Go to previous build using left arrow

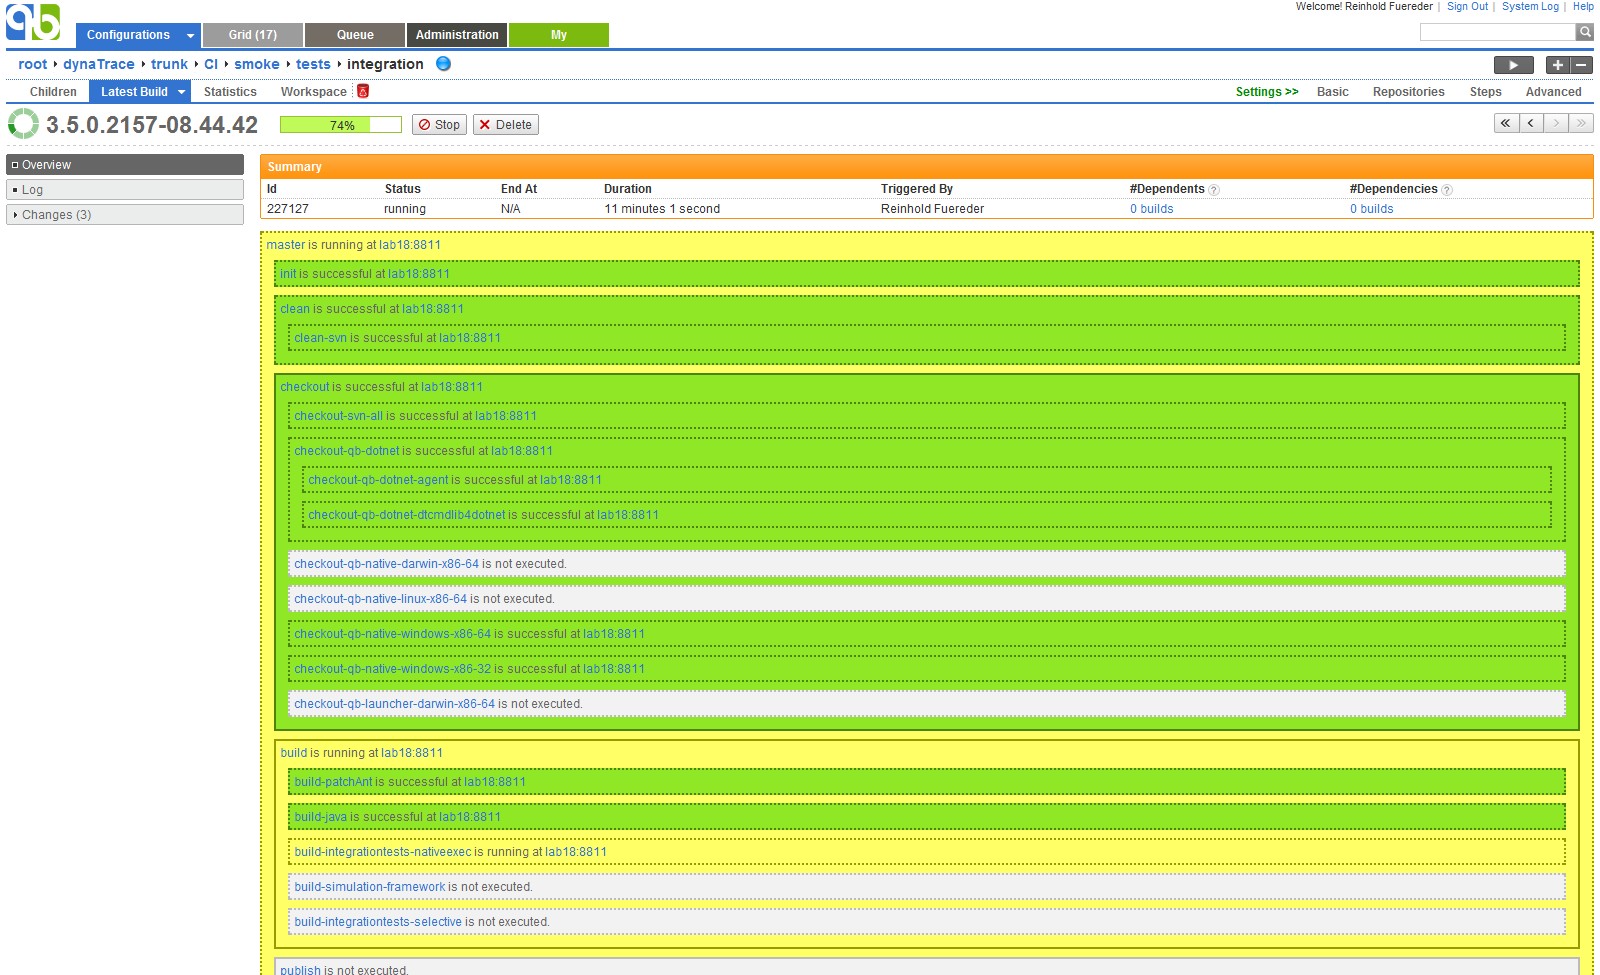(1531, 123)
